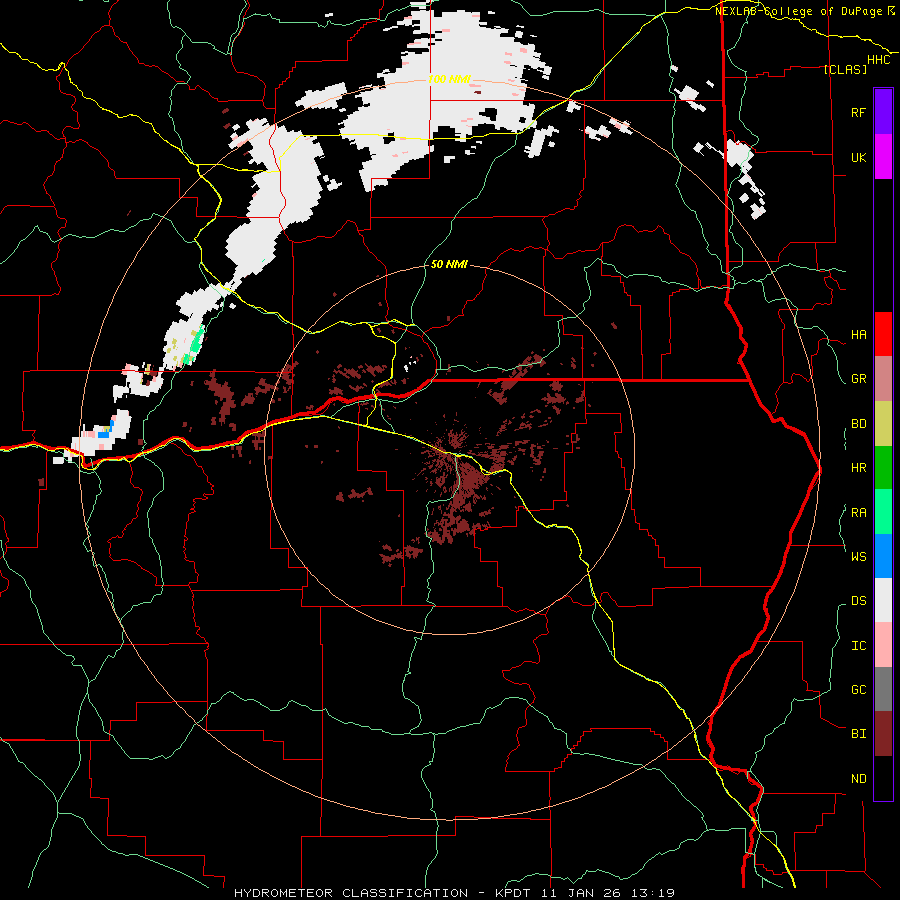Click the RF legend label
Viewport: 900px width, 900px height.
click(858, 112)
